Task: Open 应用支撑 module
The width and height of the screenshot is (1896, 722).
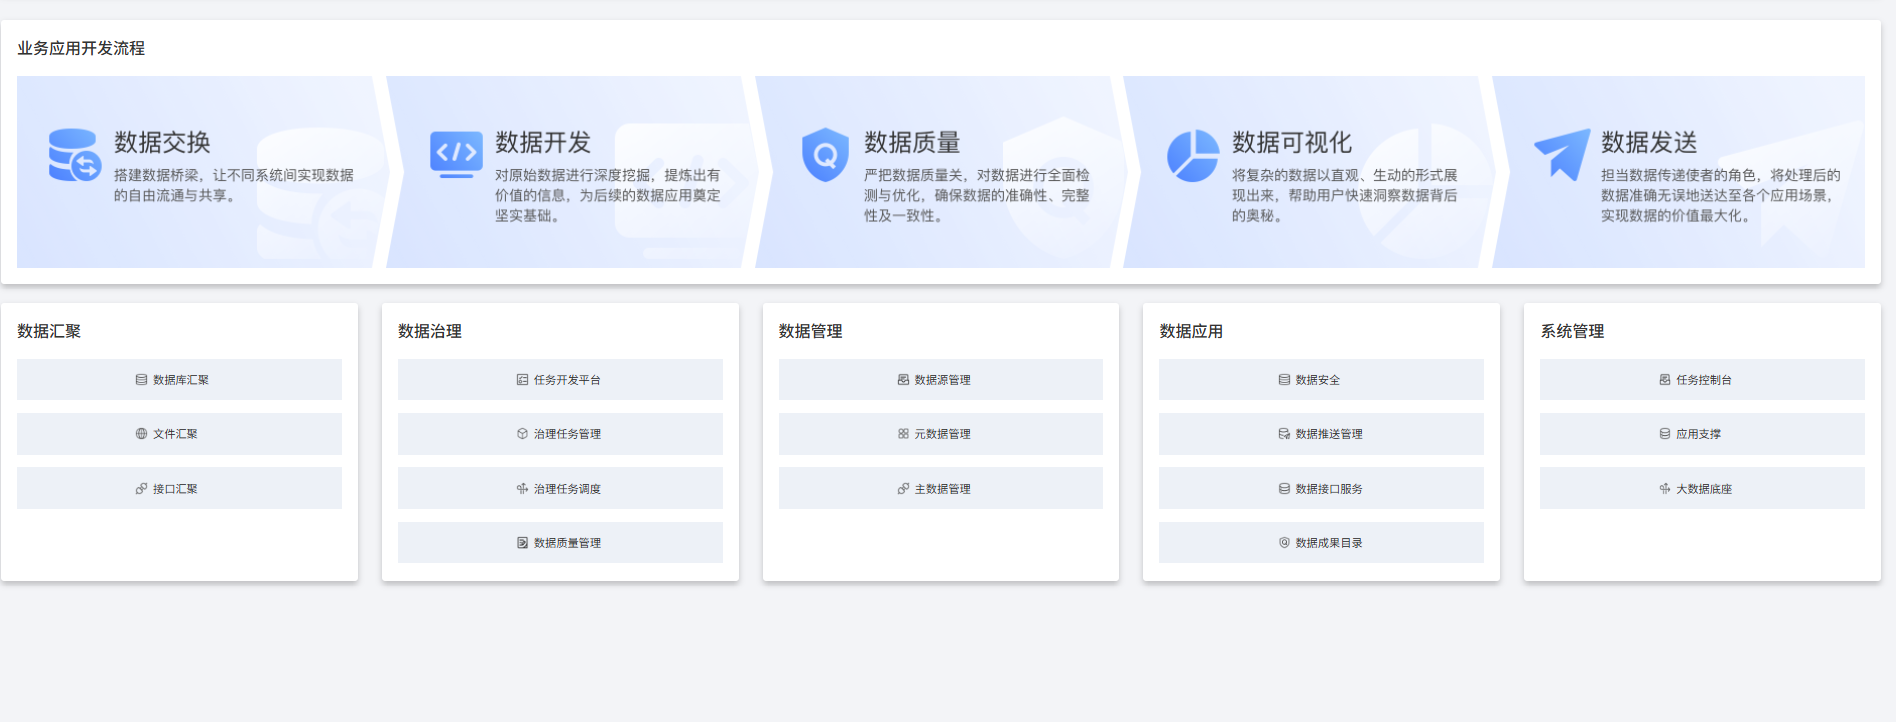Action: pyautogui.click(x=1702, y=434)
